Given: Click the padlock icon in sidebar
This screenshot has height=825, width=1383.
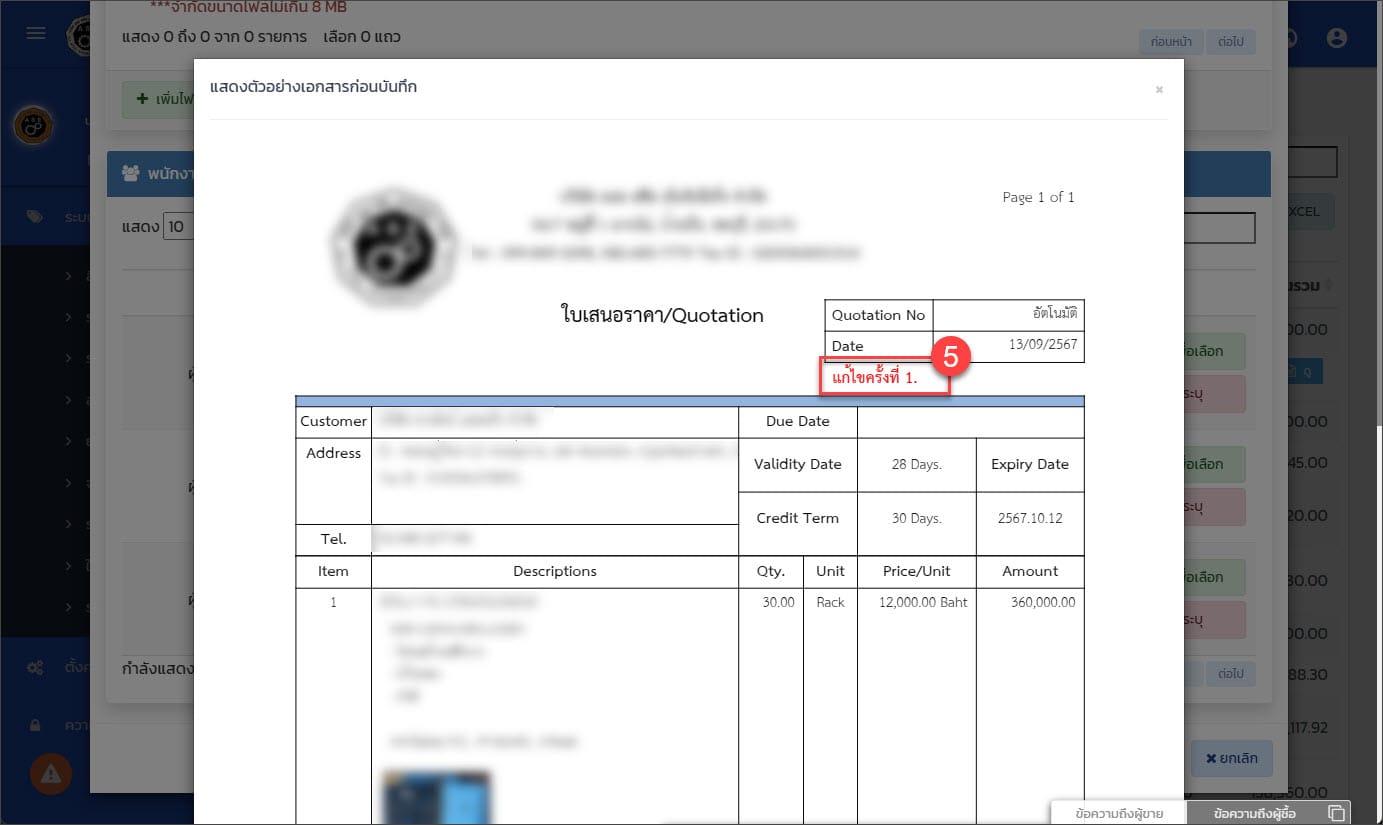Looking at the screenshot, I should [x=35, y=724].
